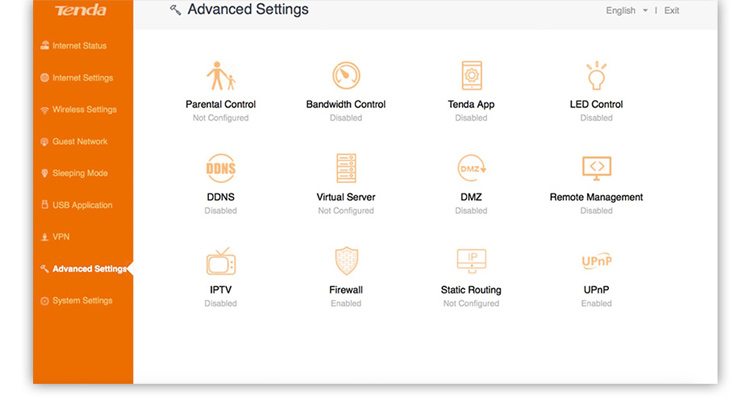750x417 pixels.
Task: Click the DDNS text label
Action: pyautogui.click(x=221, y=197)
